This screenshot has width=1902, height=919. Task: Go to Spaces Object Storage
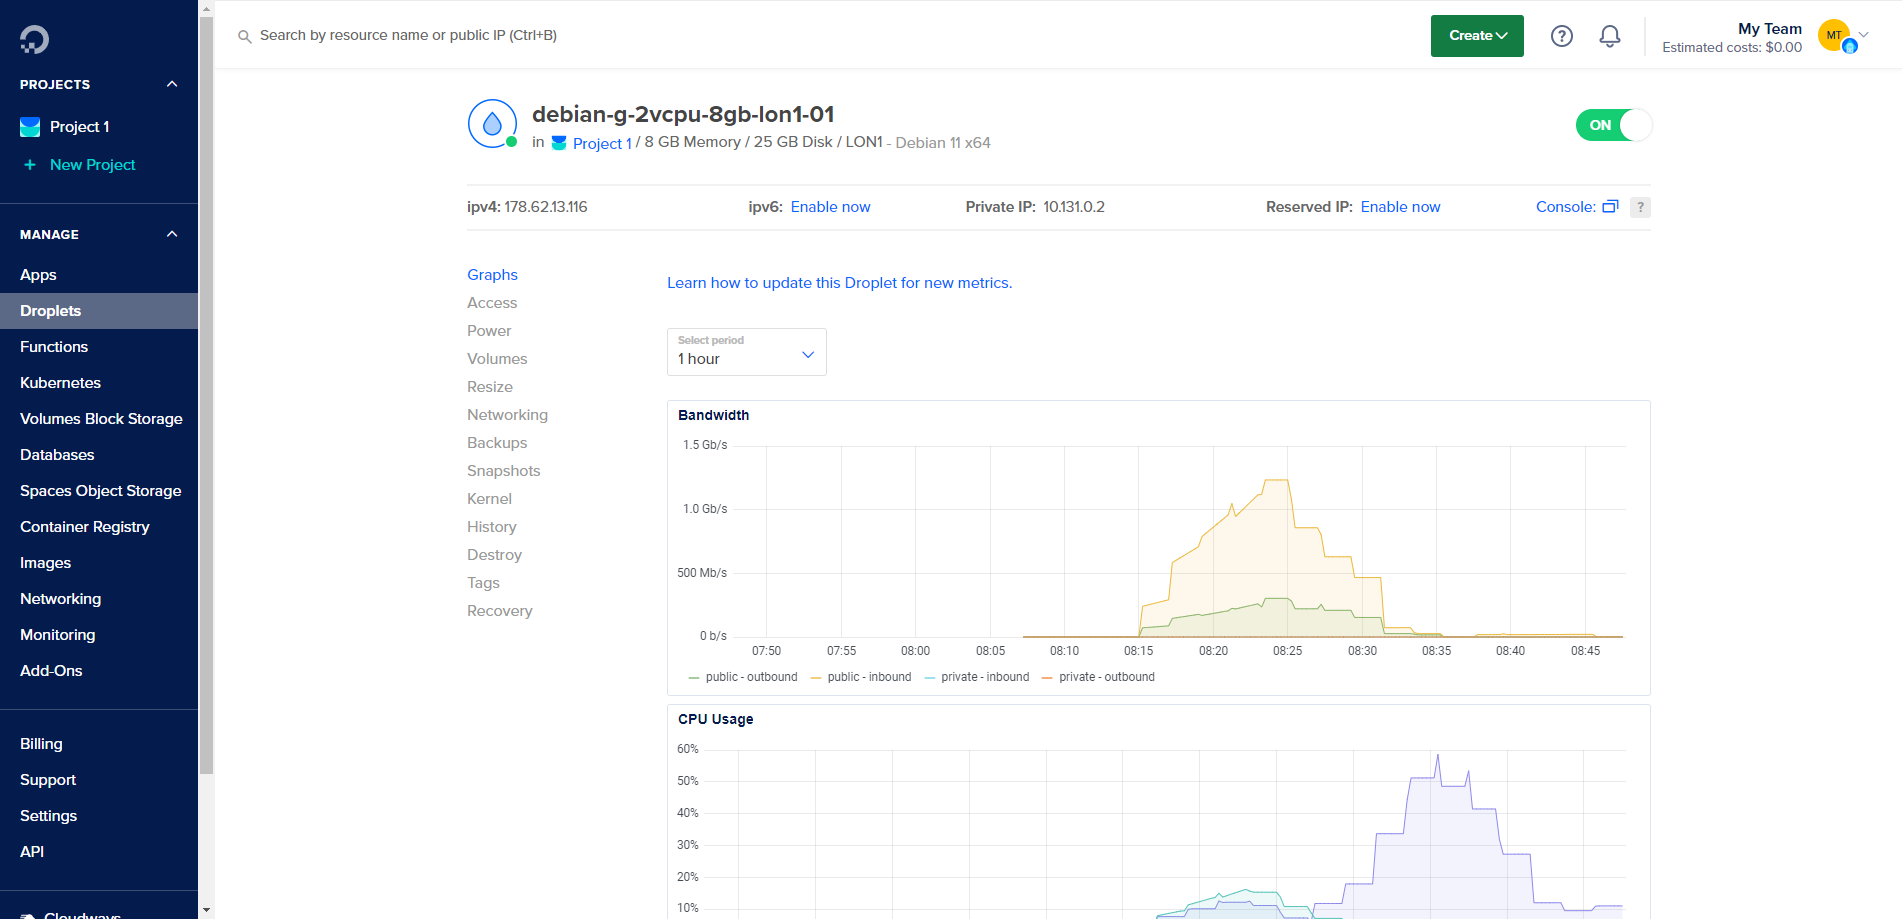(100, 491)
